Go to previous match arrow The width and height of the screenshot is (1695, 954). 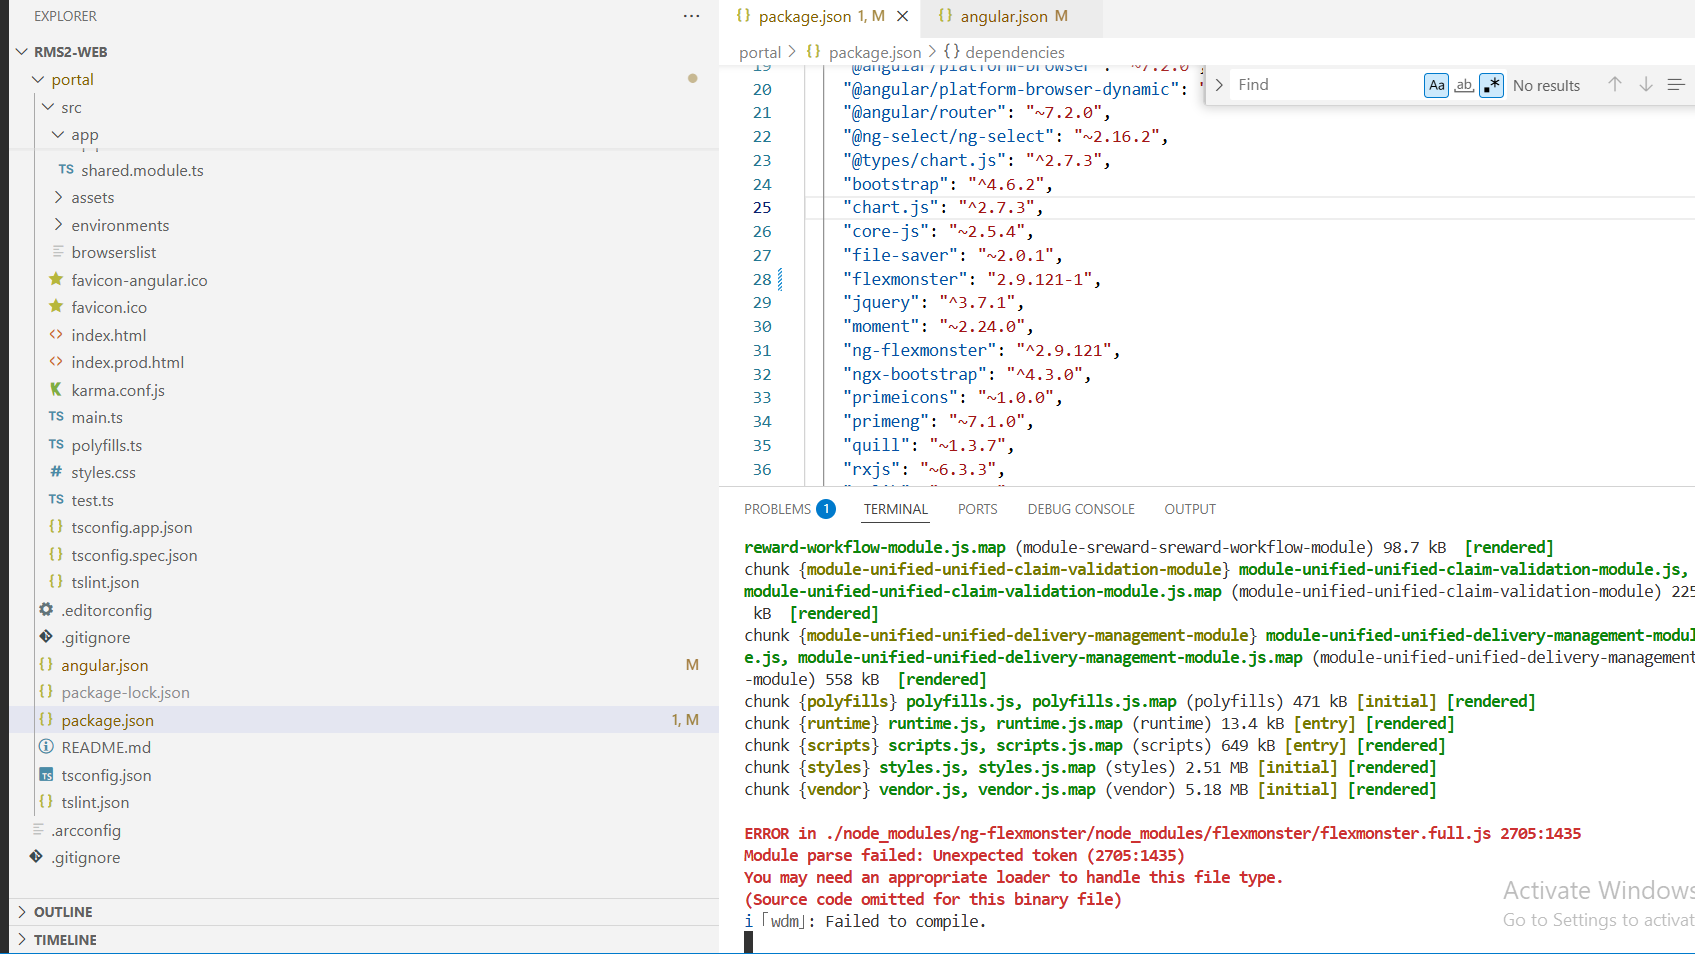coord(1614,85)
